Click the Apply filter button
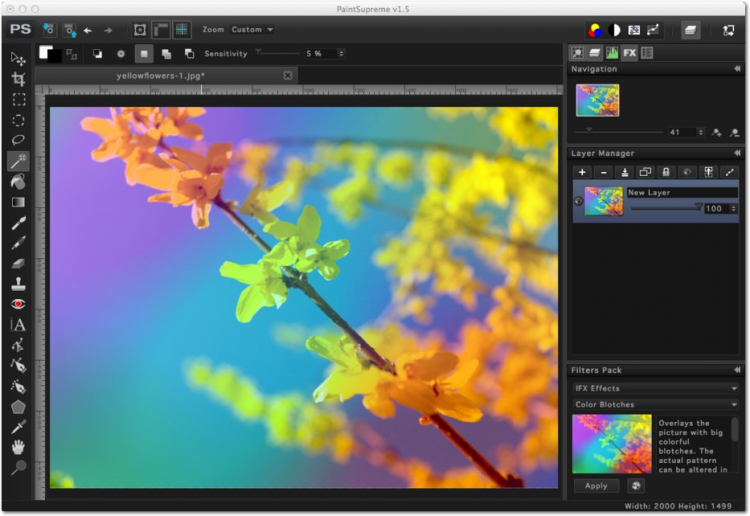The height and width of the screenshot is (516, 750). (x=596, y=486)
